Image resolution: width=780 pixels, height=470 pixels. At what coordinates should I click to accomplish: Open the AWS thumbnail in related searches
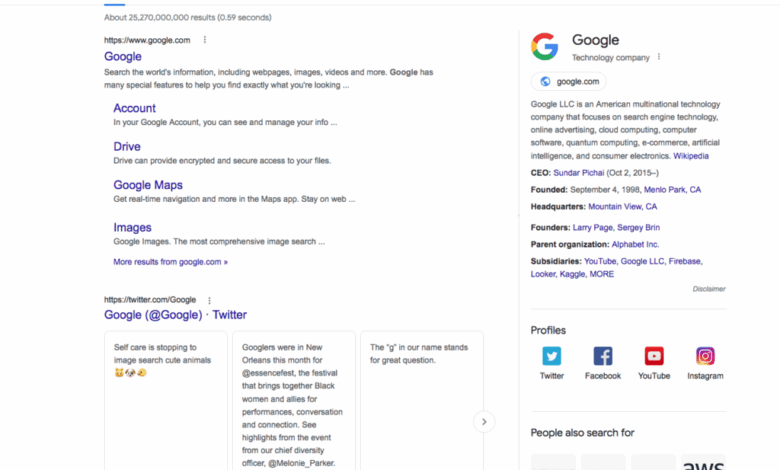703,462
